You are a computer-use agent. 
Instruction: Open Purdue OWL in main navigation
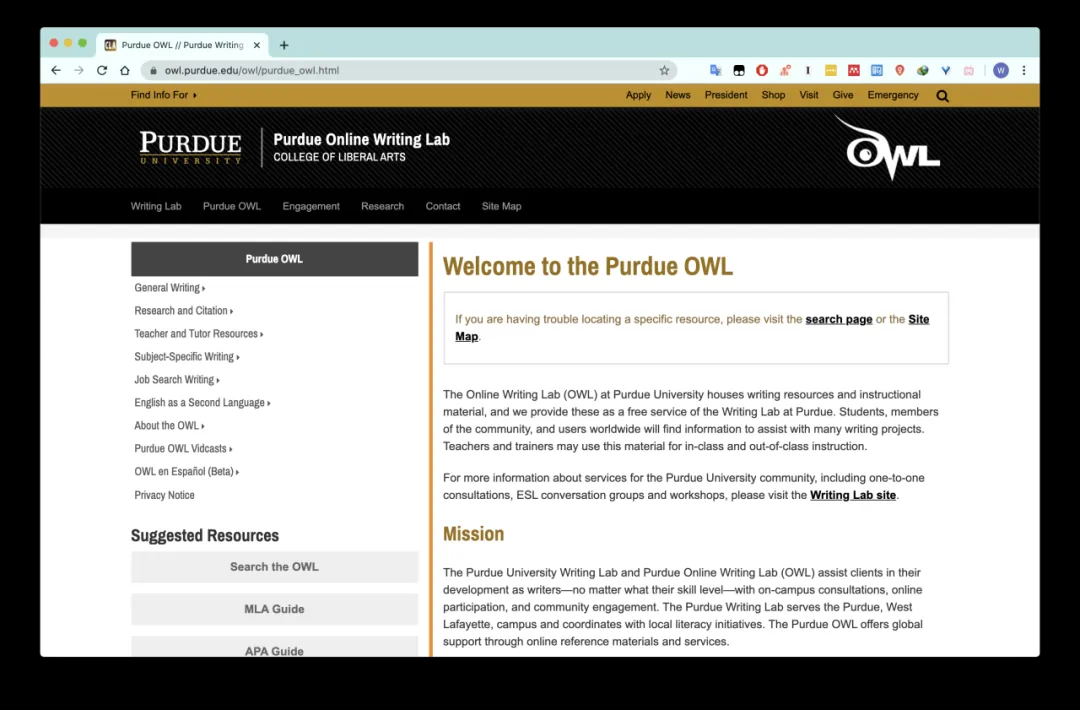[x=231, y=206]
